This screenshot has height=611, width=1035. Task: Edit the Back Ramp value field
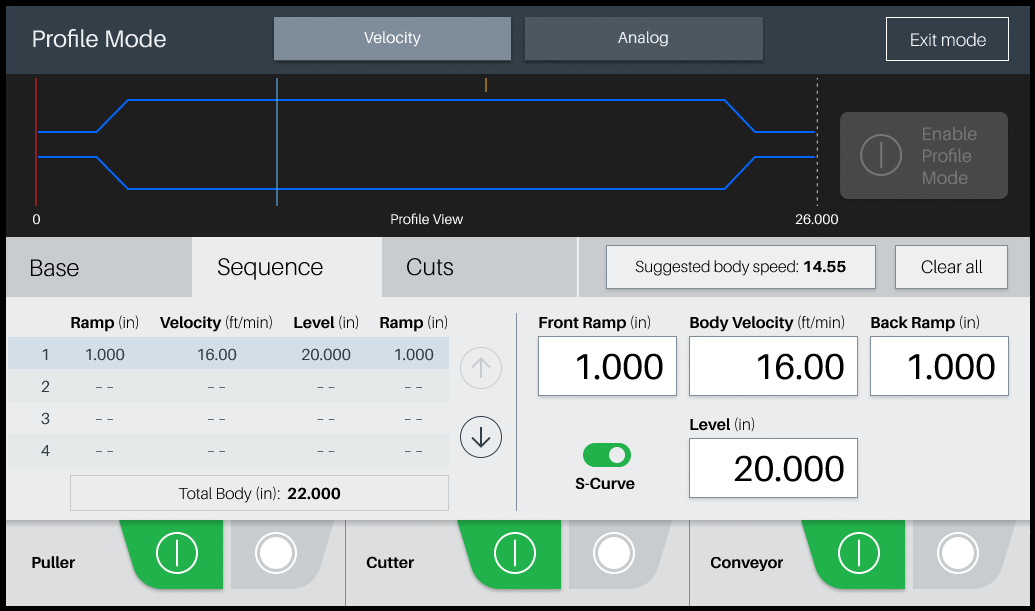(x=939, y=366)
